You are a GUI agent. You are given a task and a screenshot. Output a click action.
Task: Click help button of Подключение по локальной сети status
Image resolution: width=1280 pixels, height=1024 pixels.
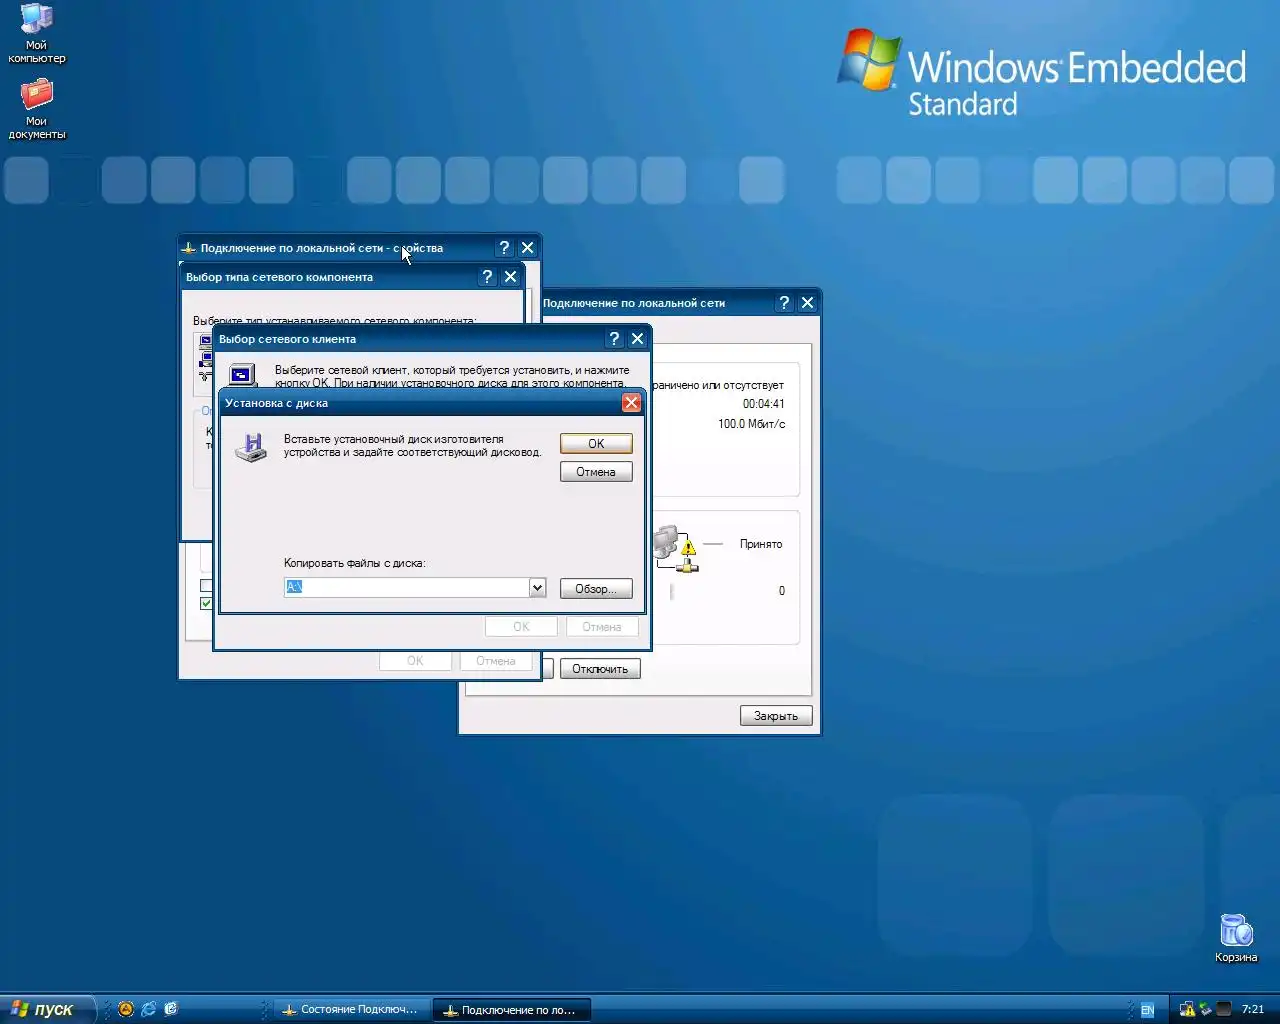(x=784, y=303)
